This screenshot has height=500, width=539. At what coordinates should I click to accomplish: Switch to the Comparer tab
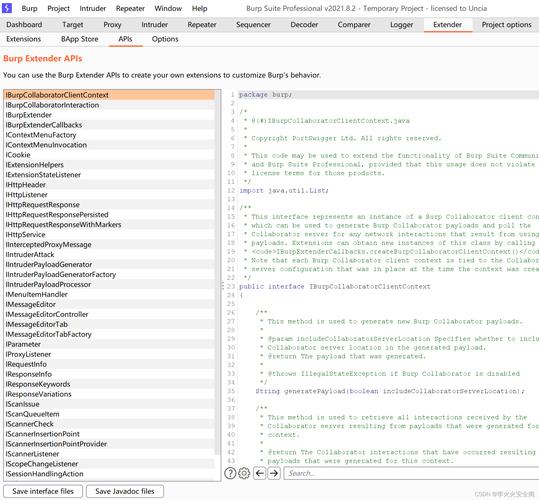click(x=354, y=25)
